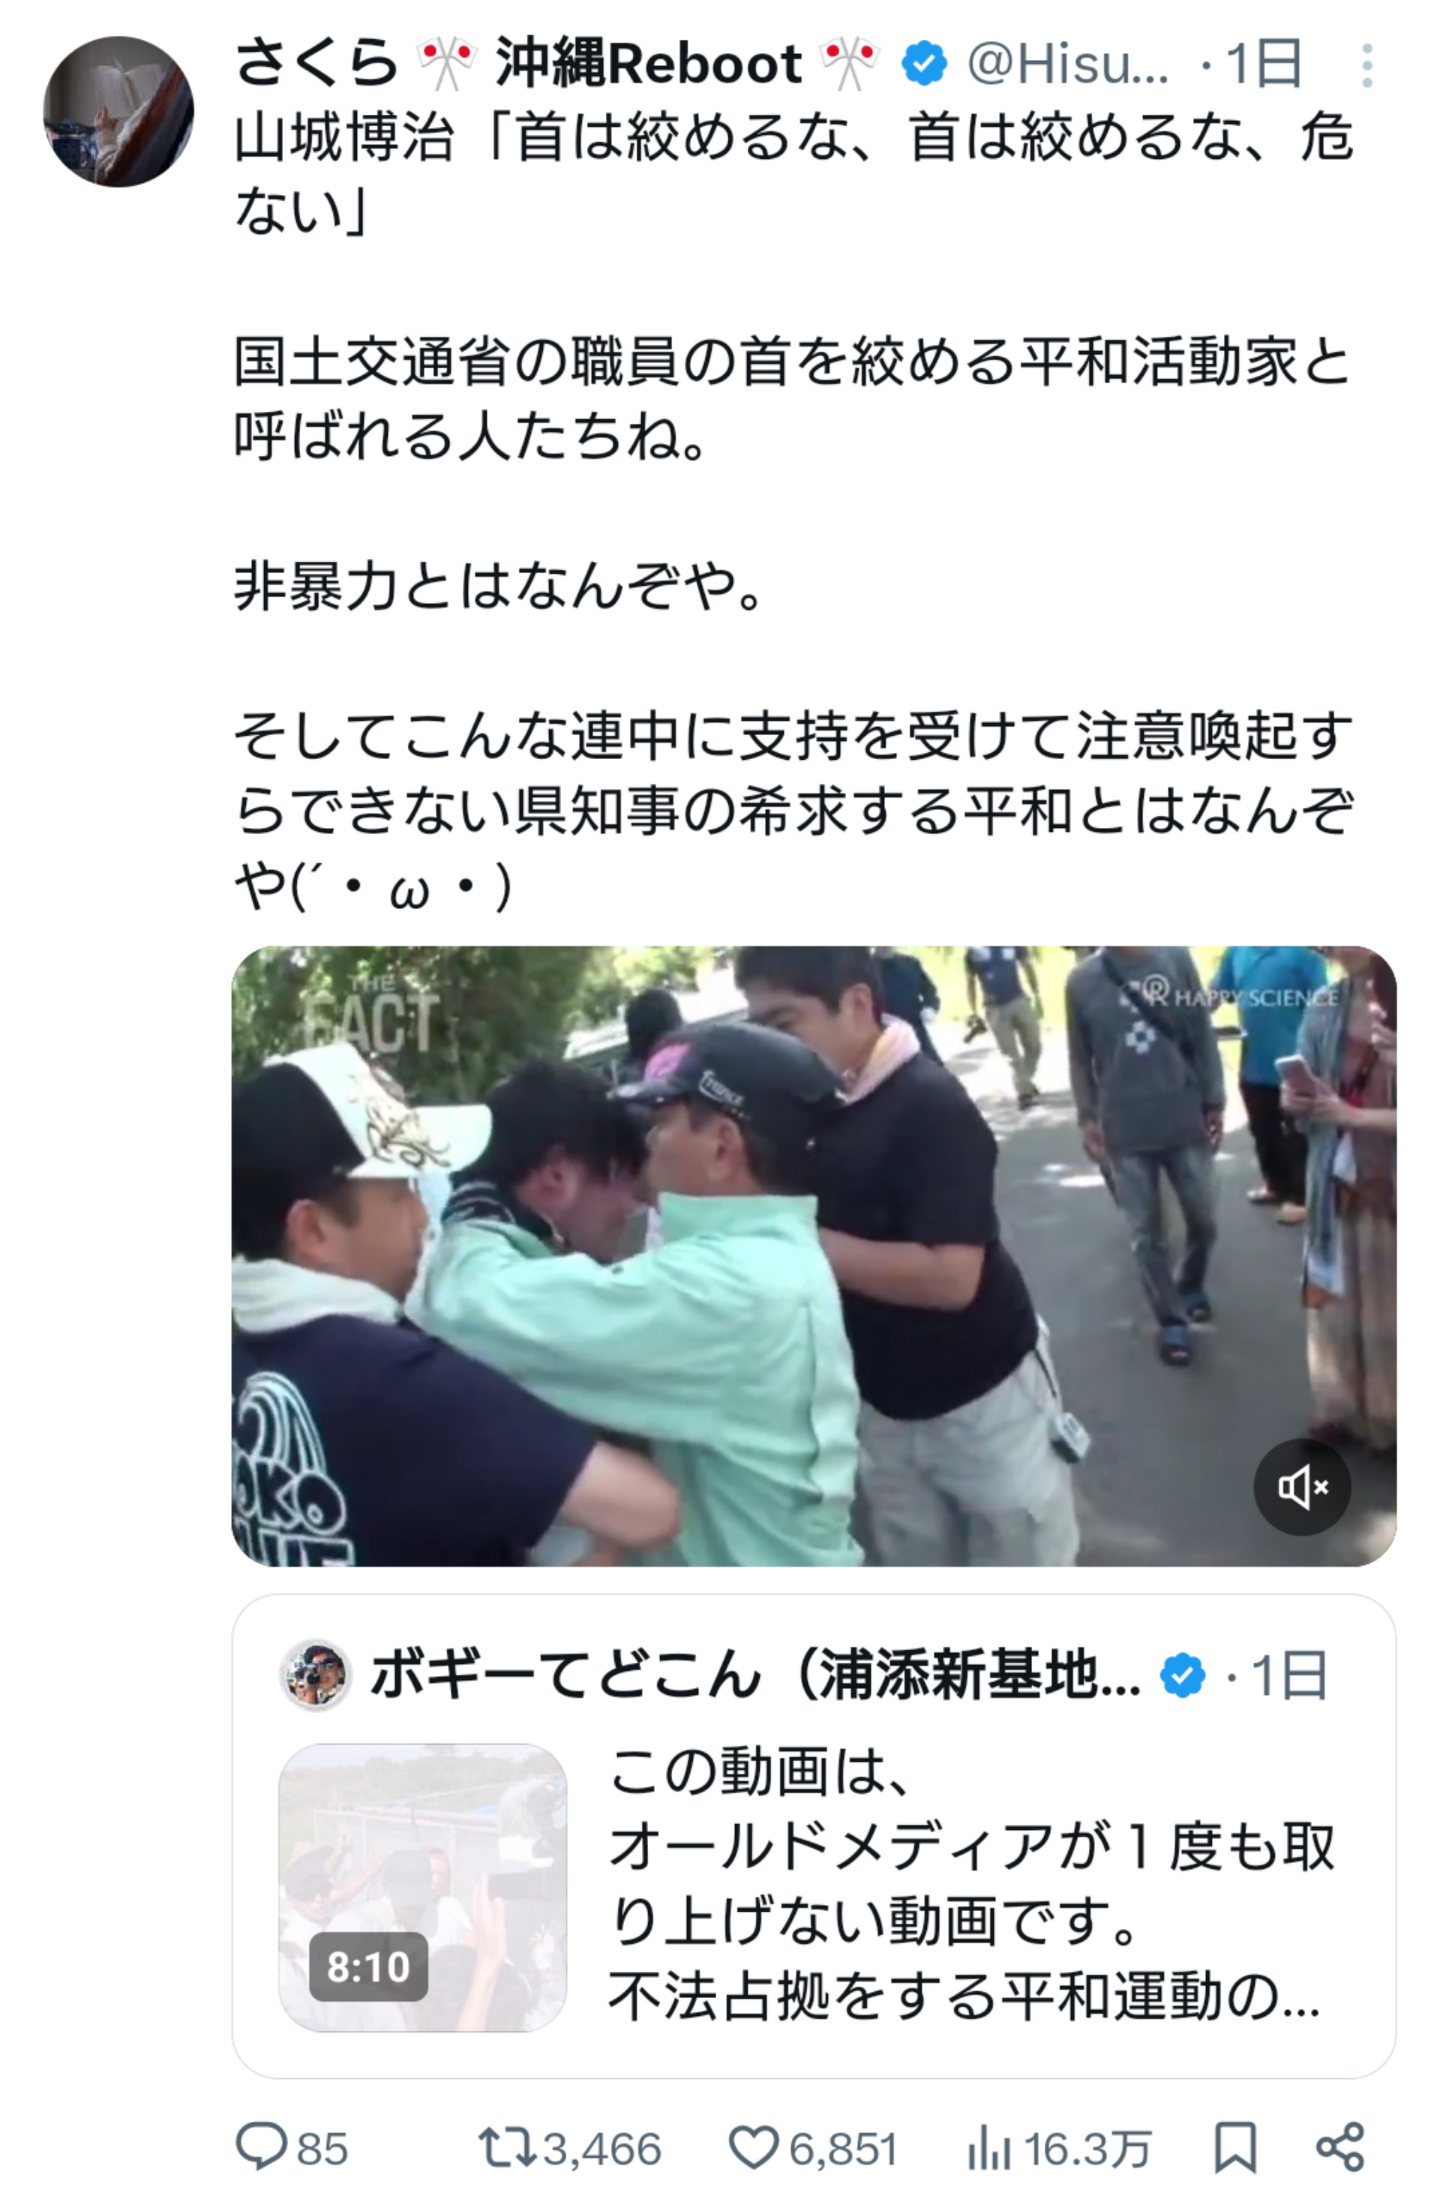Bookmark this post

(x=1234, y=2148)
